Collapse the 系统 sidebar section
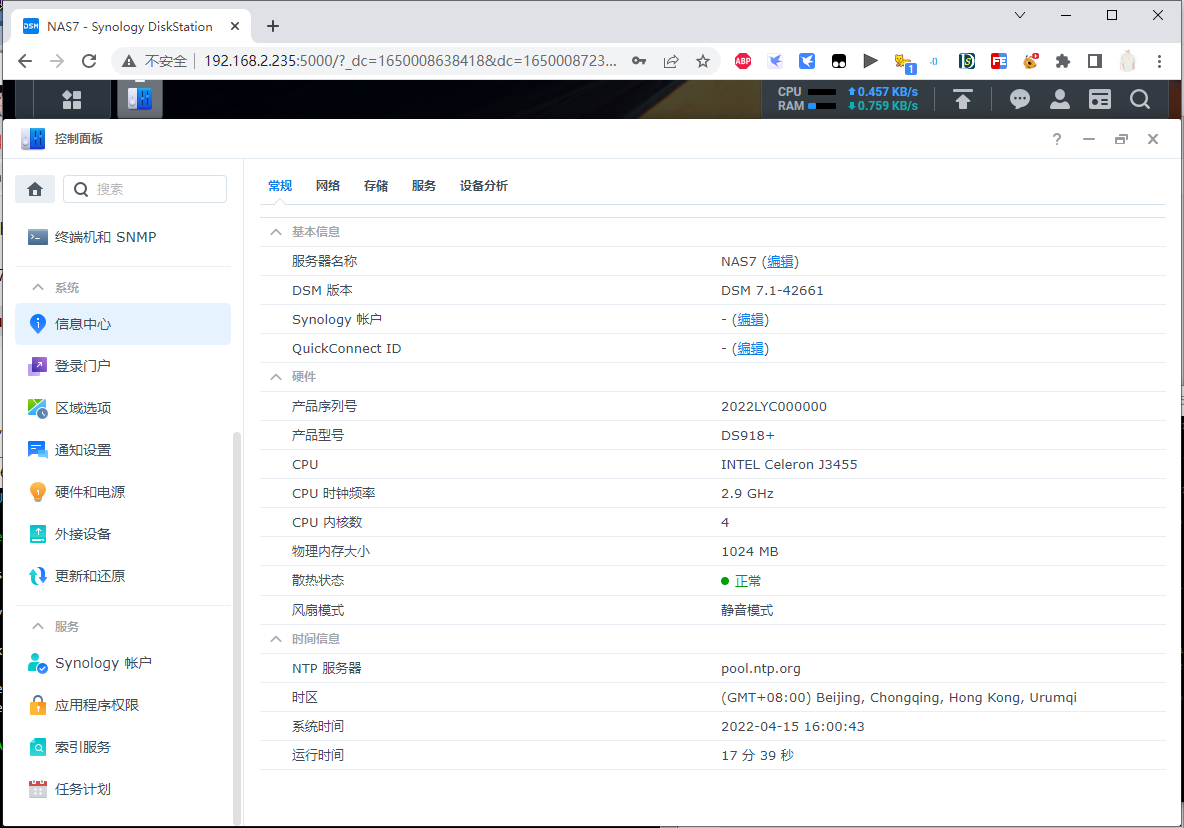Image resolution: width=1184 pixels, height=828 pixels. coord(38,288)
